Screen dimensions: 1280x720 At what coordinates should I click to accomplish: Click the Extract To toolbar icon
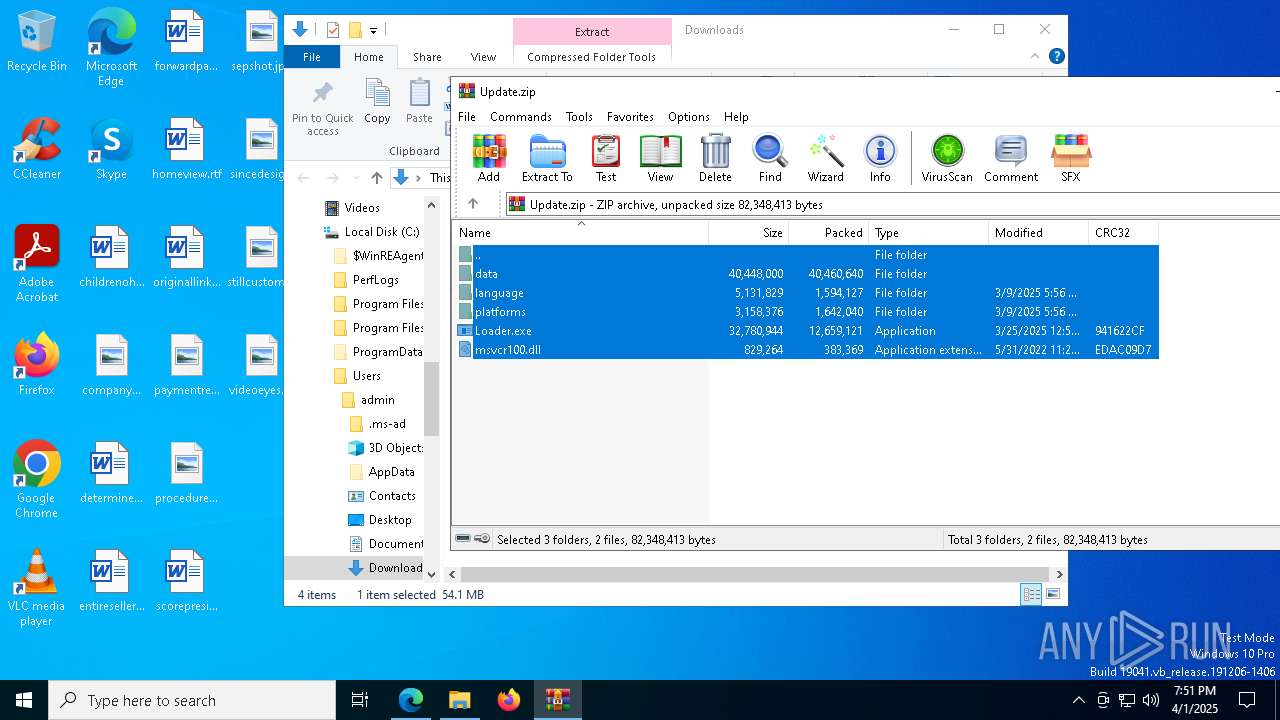tap(547, 159)
